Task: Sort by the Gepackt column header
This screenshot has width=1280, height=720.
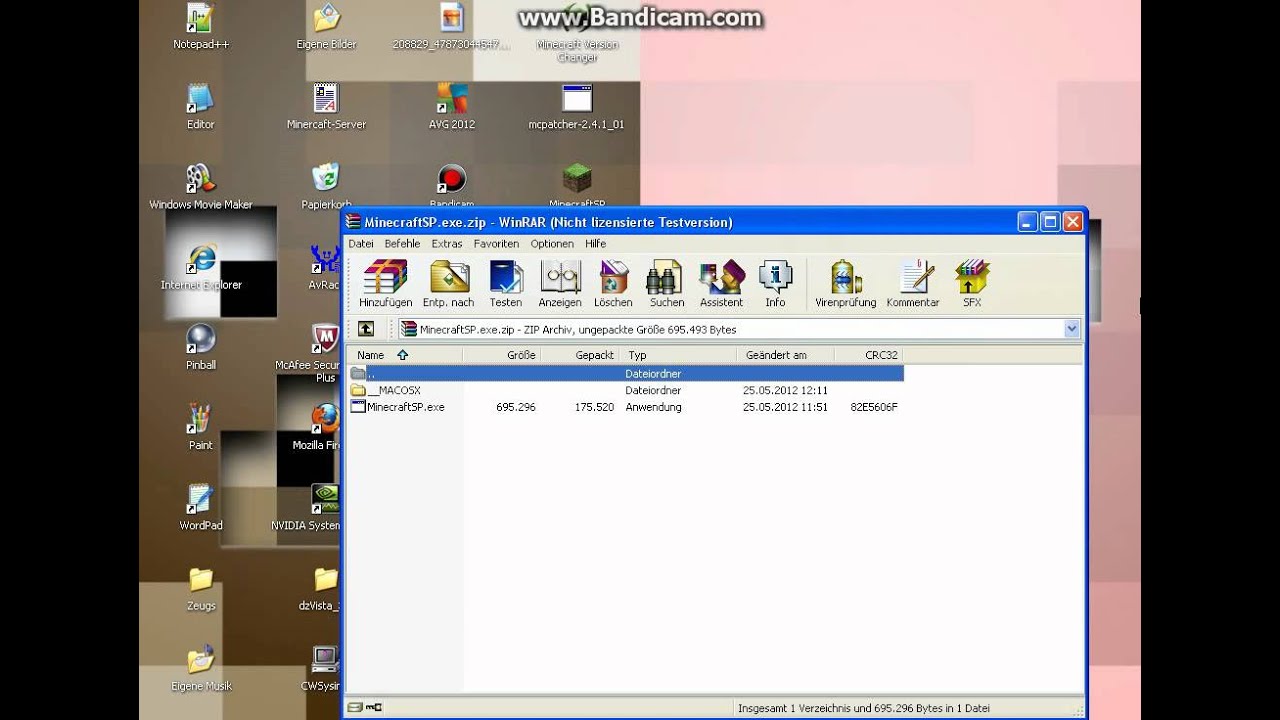Action: 580,355
